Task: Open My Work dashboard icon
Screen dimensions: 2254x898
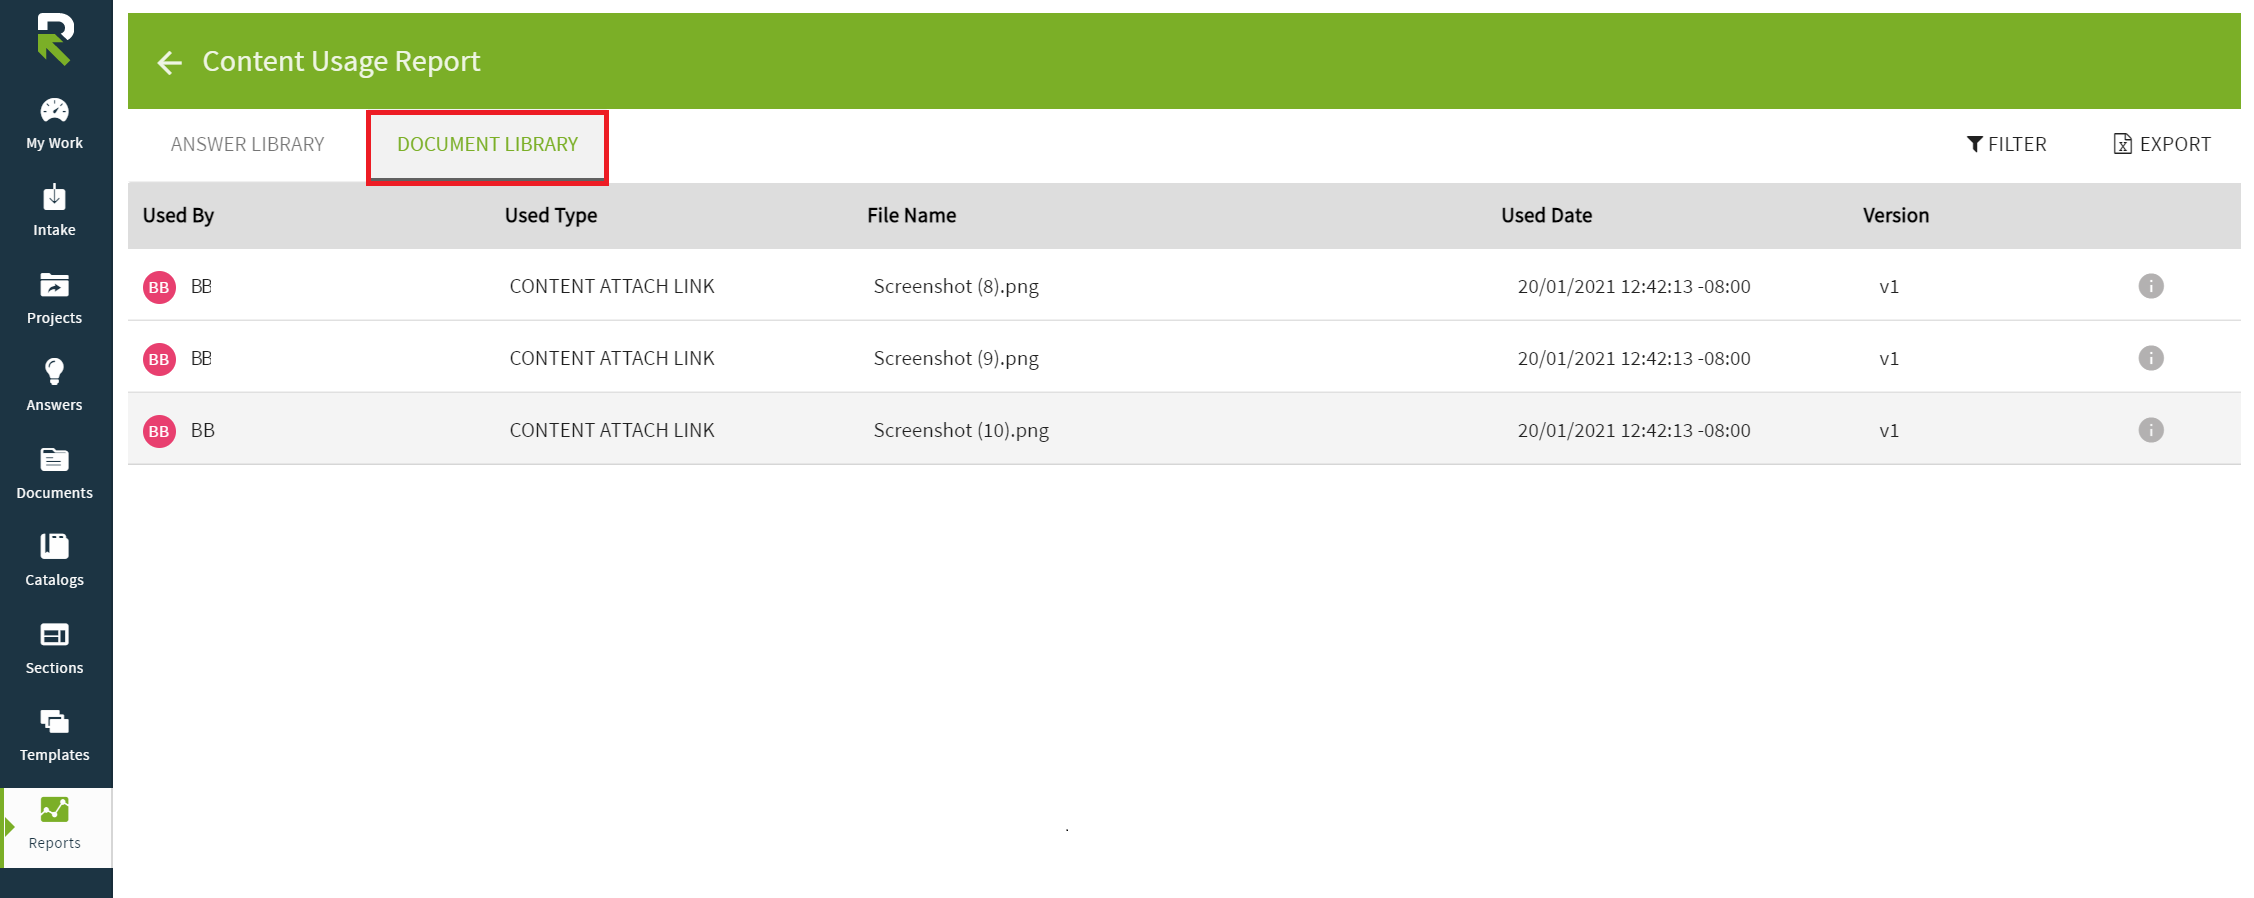Action: click(x=54, y=111)
